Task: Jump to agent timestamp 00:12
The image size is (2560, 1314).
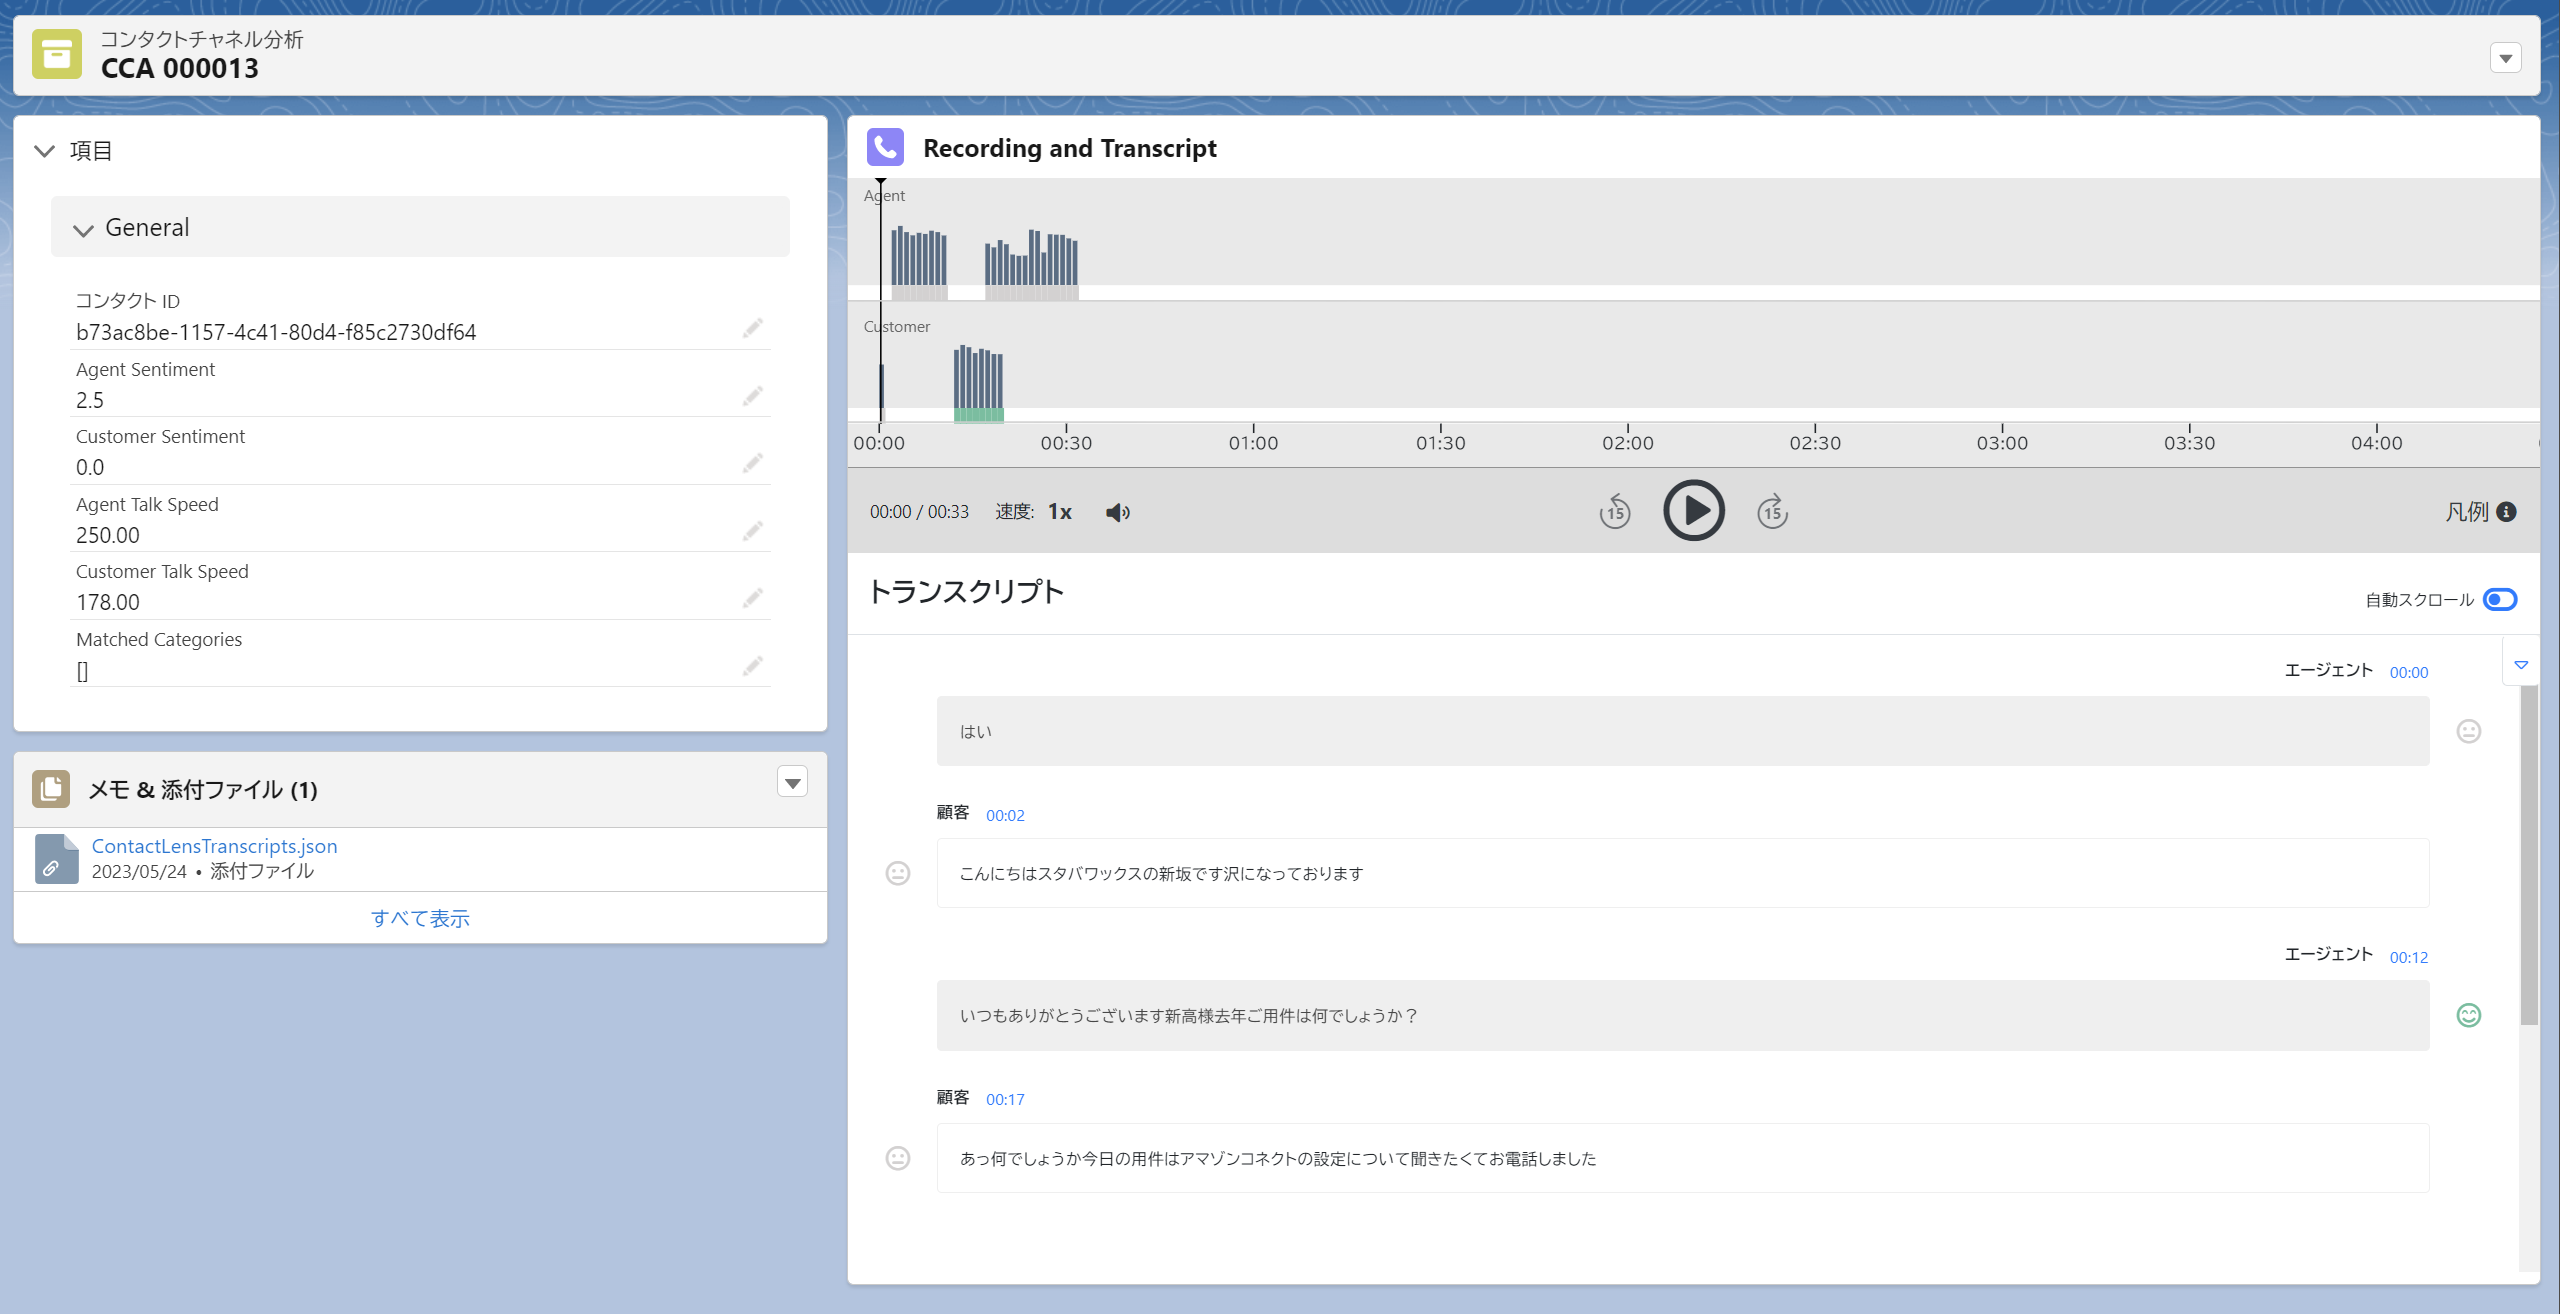Action: (x=2409, y=958)
